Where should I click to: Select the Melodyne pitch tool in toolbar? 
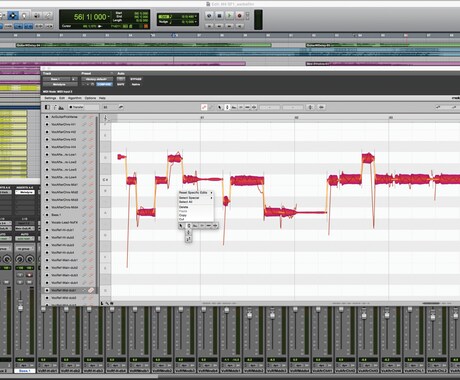(227, 107)
